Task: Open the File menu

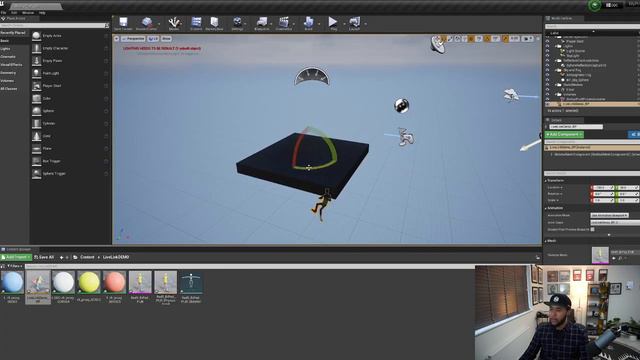Action: point(4,13)
